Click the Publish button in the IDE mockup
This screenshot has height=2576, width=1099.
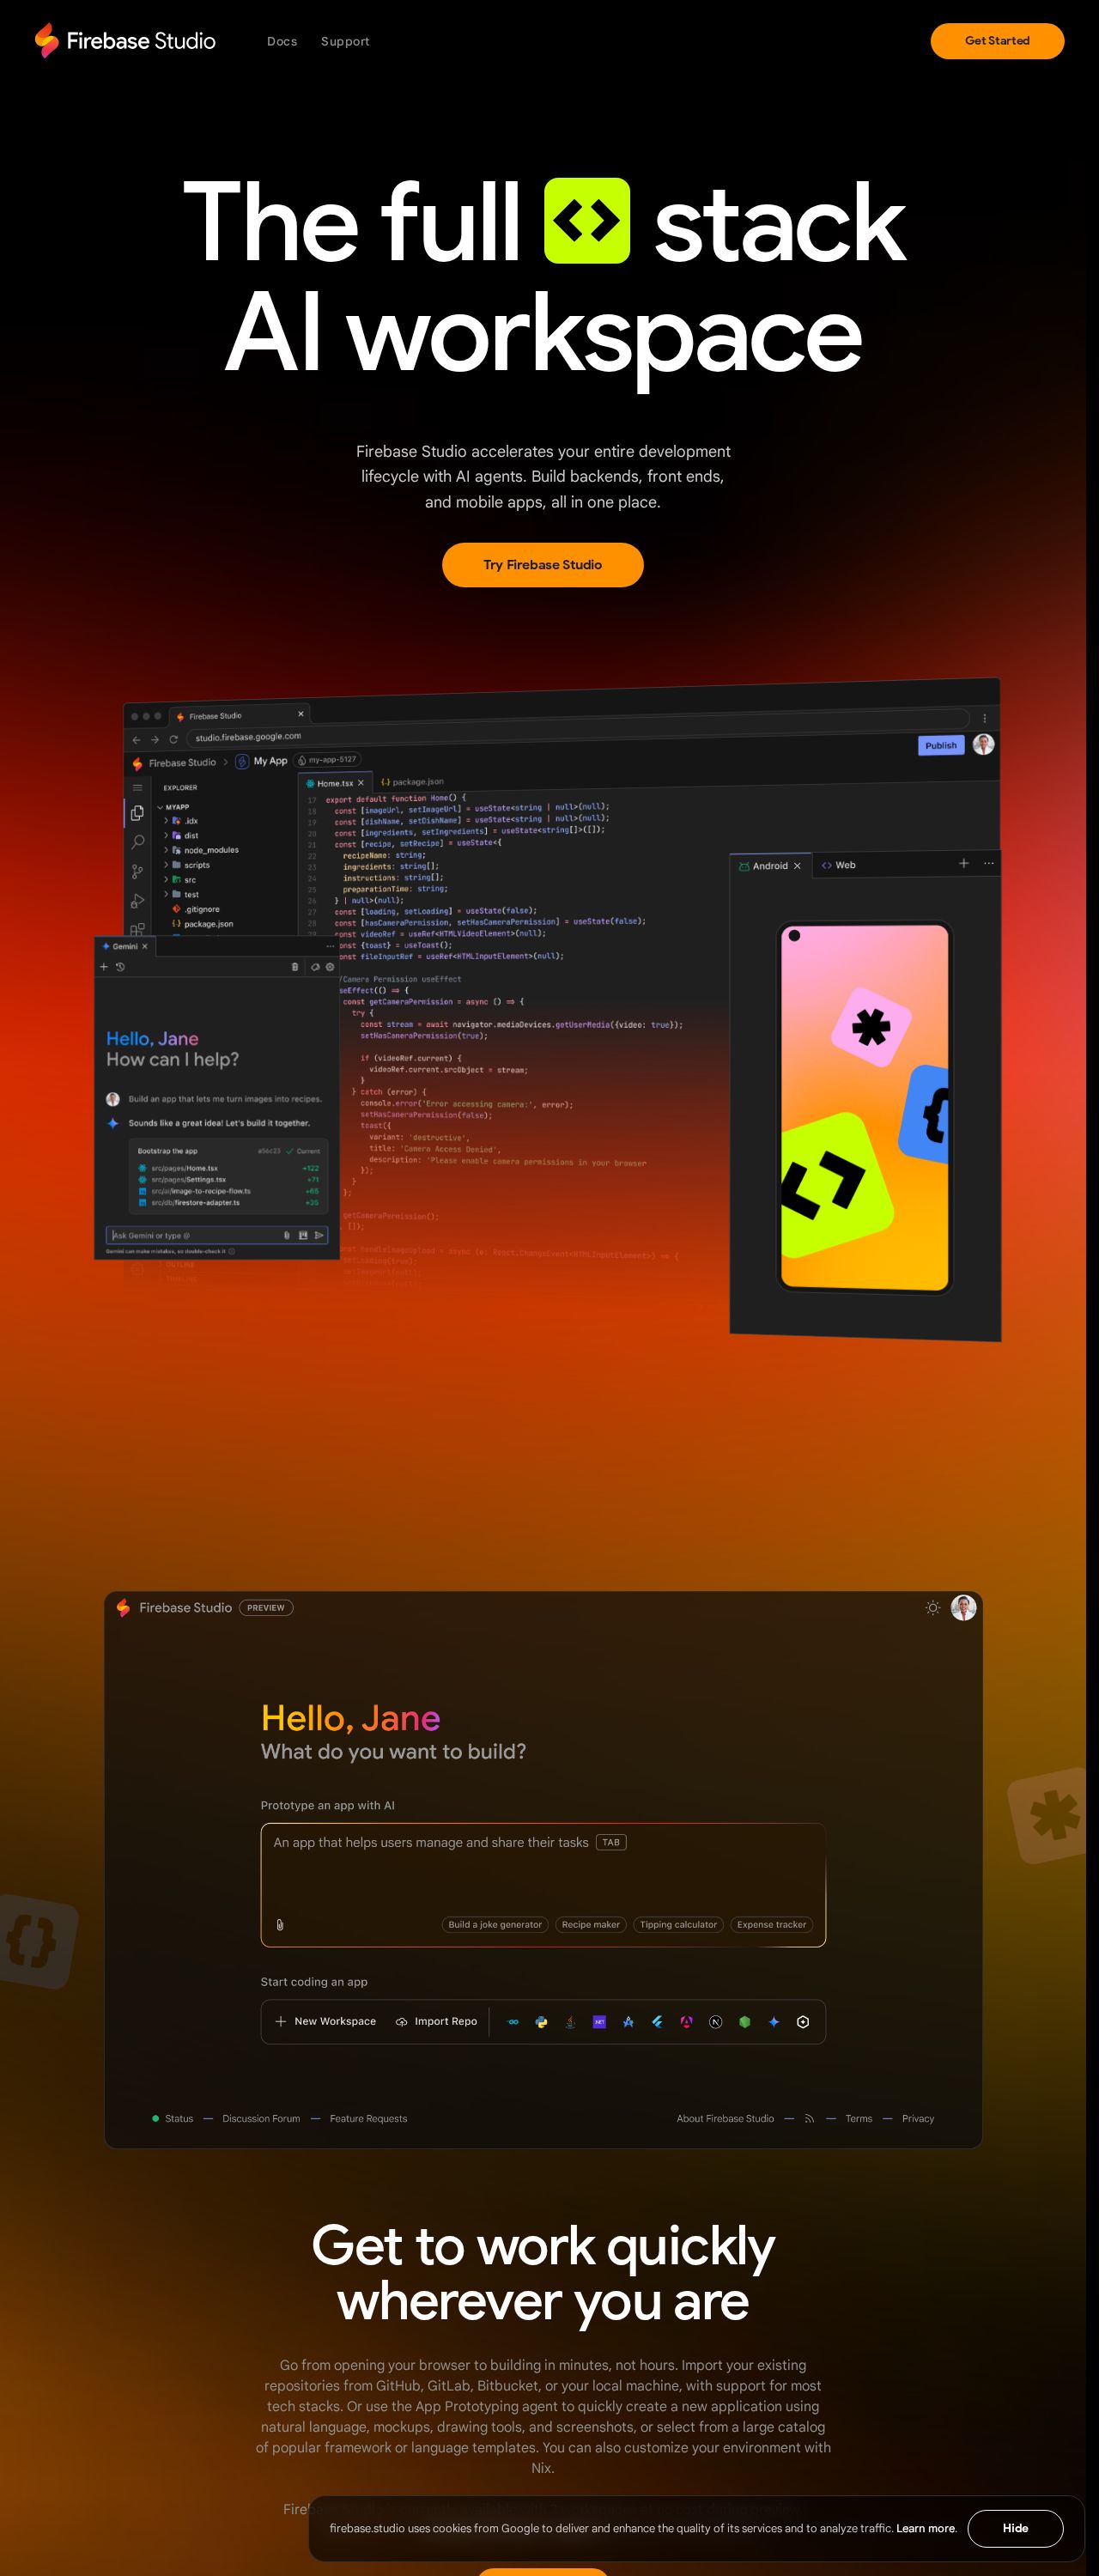click(940, 745)
